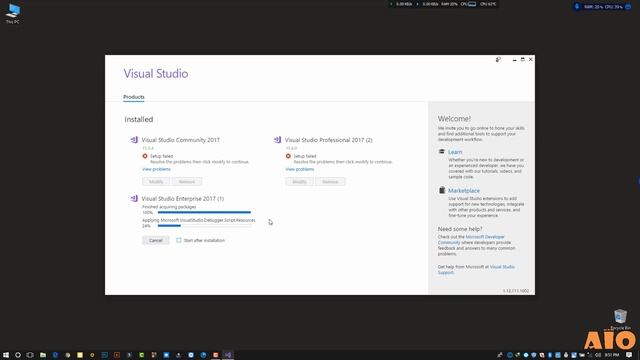Cancel the Enterprise 2017 installation
Image resolution: width=640 pixels, height=360 pixels.
pos(156,240)
